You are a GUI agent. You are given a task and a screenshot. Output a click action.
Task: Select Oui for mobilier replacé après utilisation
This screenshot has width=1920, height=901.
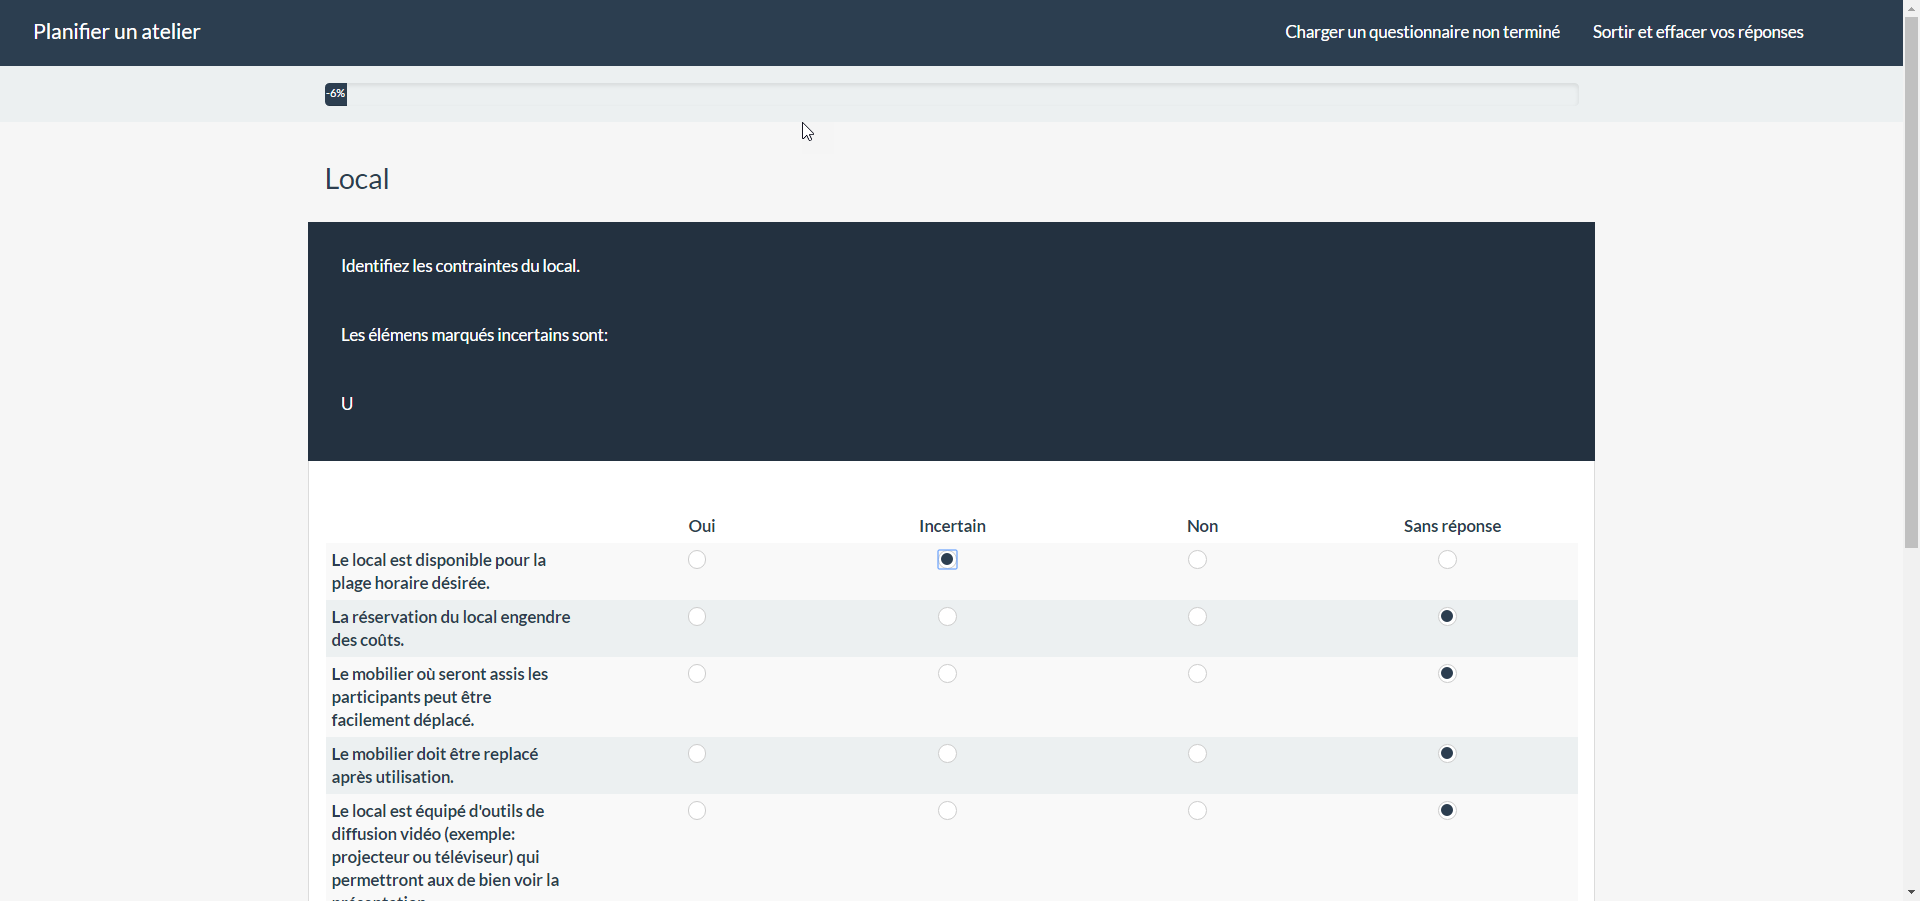click(x=697, y=754)
